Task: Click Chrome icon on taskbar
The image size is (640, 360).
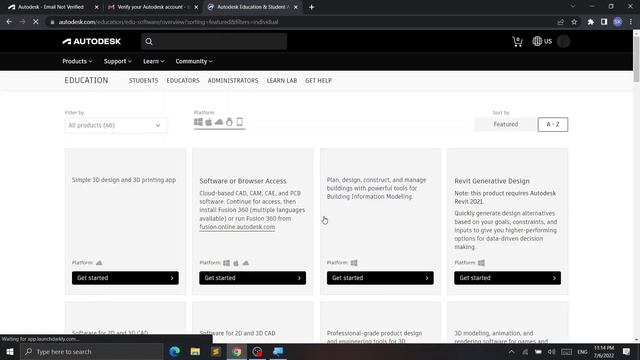Action: (x=237, y=351)
